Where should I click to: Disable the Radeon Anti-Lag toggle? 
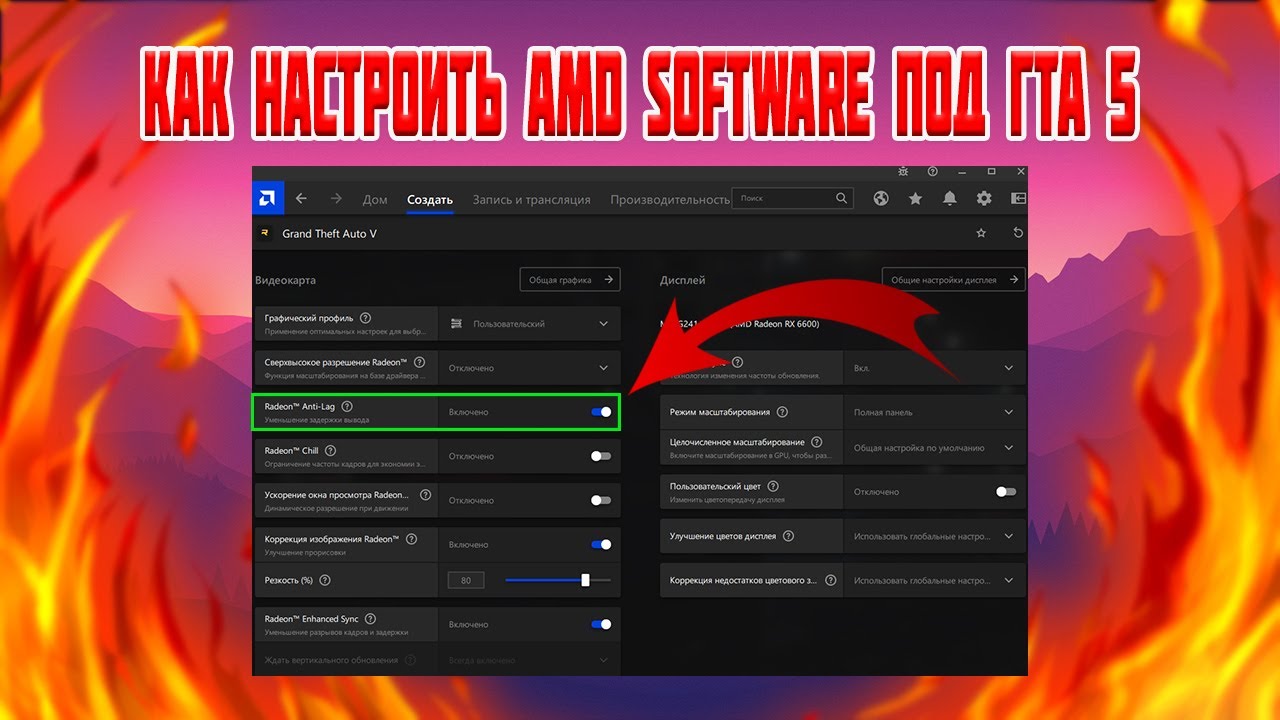(x=601, y=412)
